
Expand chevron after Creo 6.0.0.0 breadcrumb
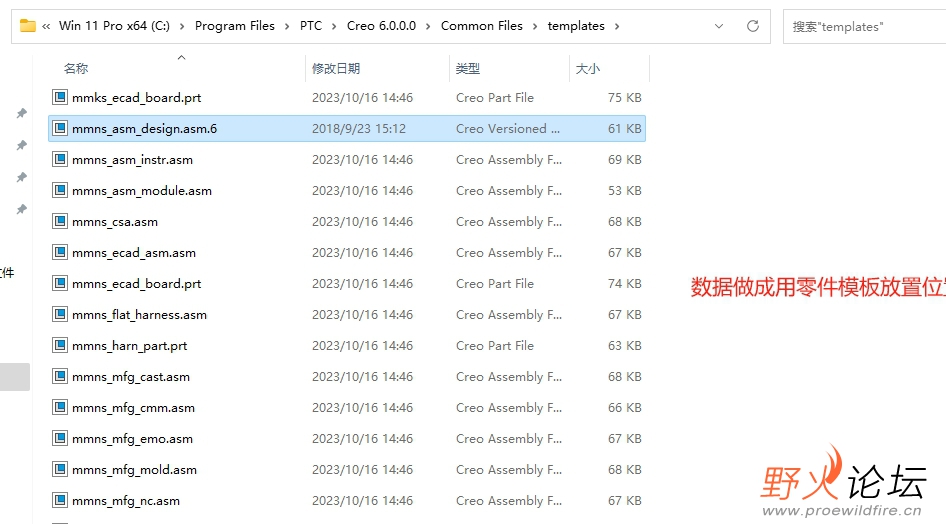pyautogui.click(x=428, y=27)
